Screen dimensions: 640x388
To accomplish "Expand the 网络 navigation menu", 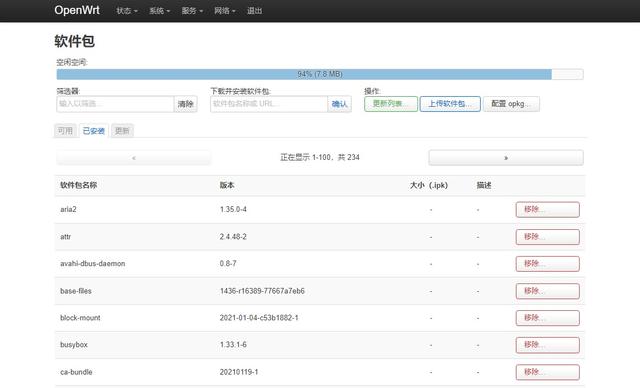I will (x=224, y=11).
